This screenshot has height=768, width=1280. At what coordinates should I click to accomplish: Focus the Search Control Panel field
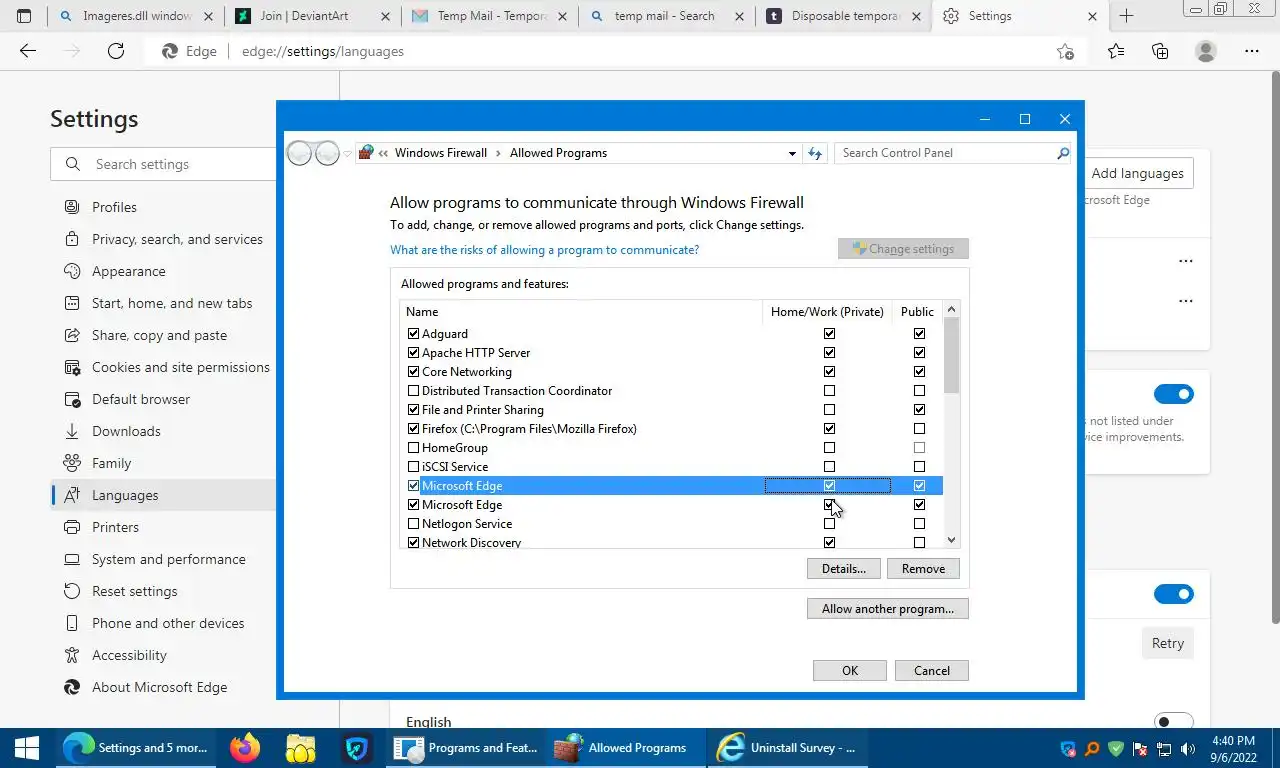945,153
